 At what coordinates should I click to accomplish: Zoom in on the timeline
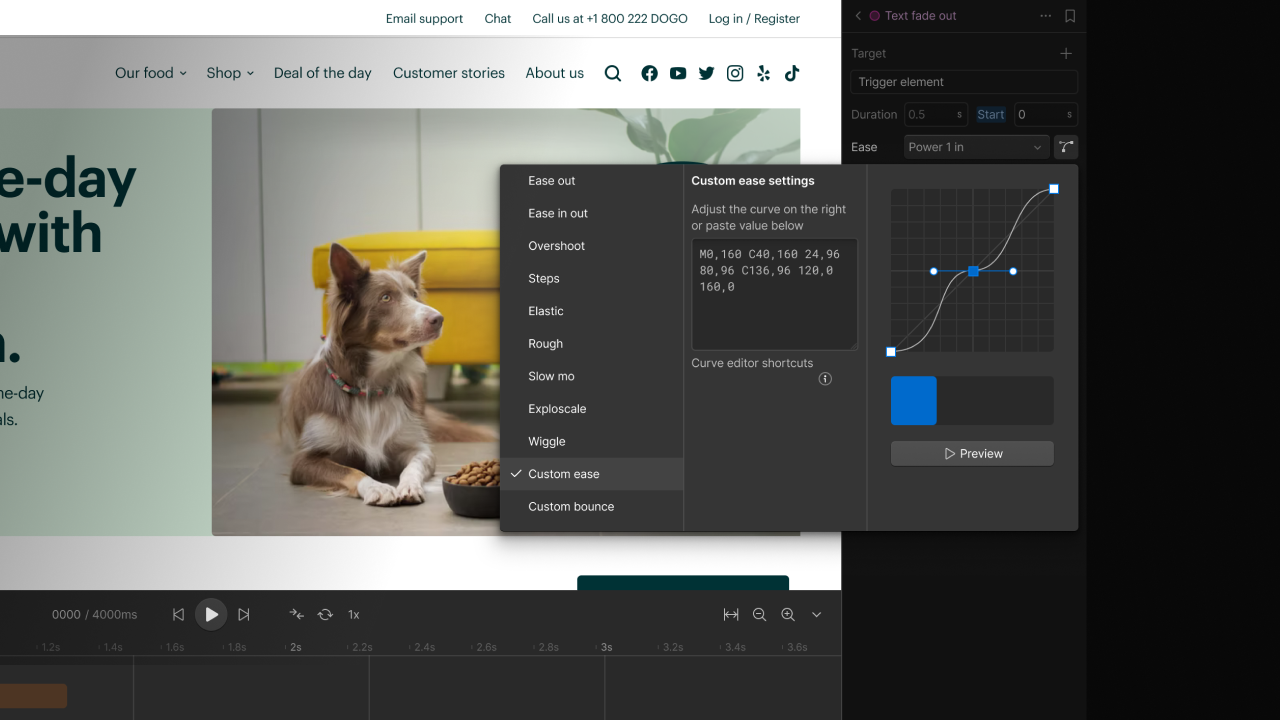click(x=787, y=614)
